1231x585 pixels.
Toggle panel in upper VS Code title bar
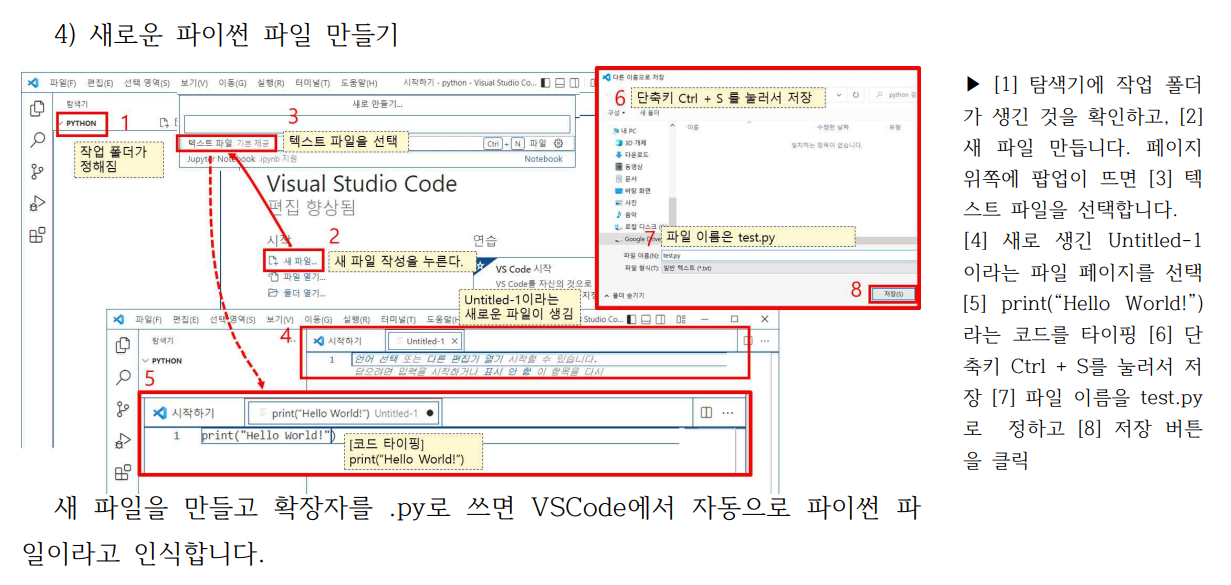coord(559,83)
